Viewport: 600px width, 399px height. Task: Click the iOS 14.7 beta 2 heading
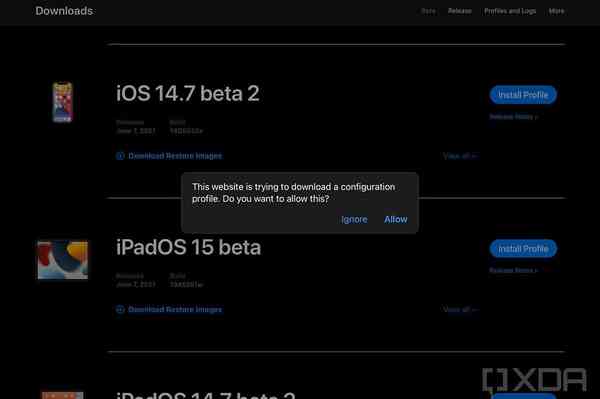[188, 93]
